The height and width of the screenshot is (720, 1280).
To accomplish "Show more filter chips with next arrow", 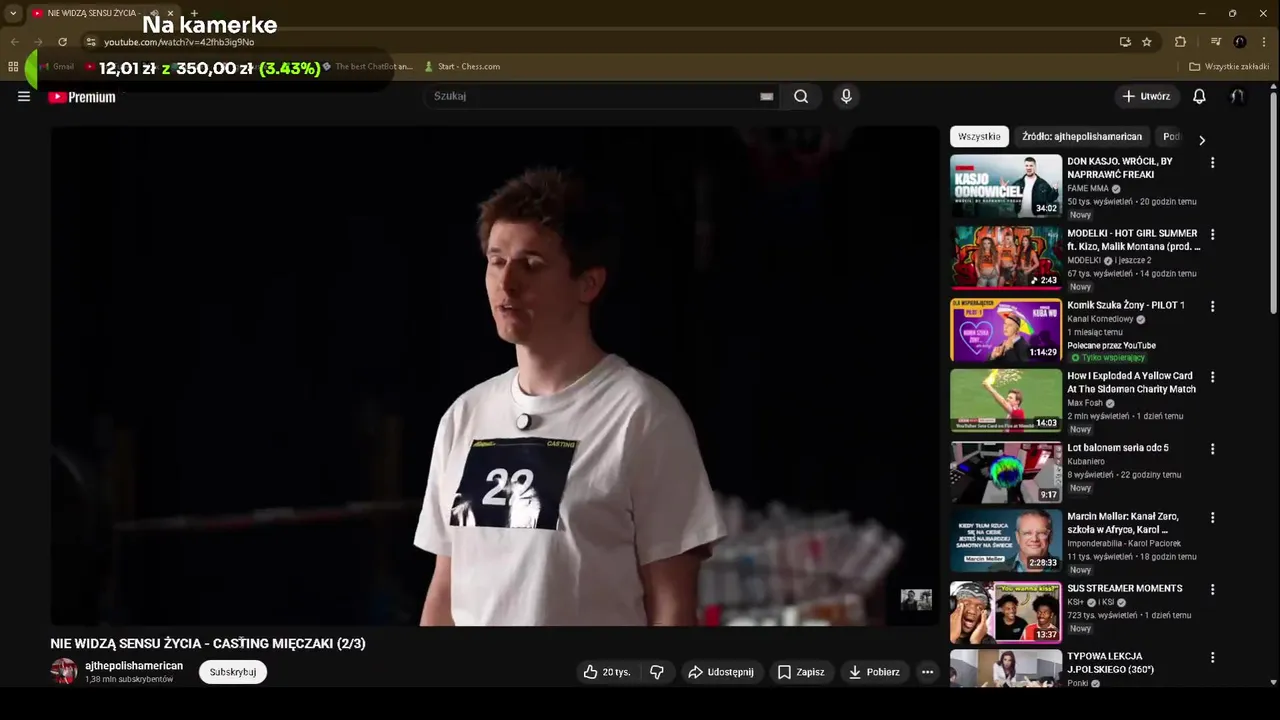I will pos(1201,140).
